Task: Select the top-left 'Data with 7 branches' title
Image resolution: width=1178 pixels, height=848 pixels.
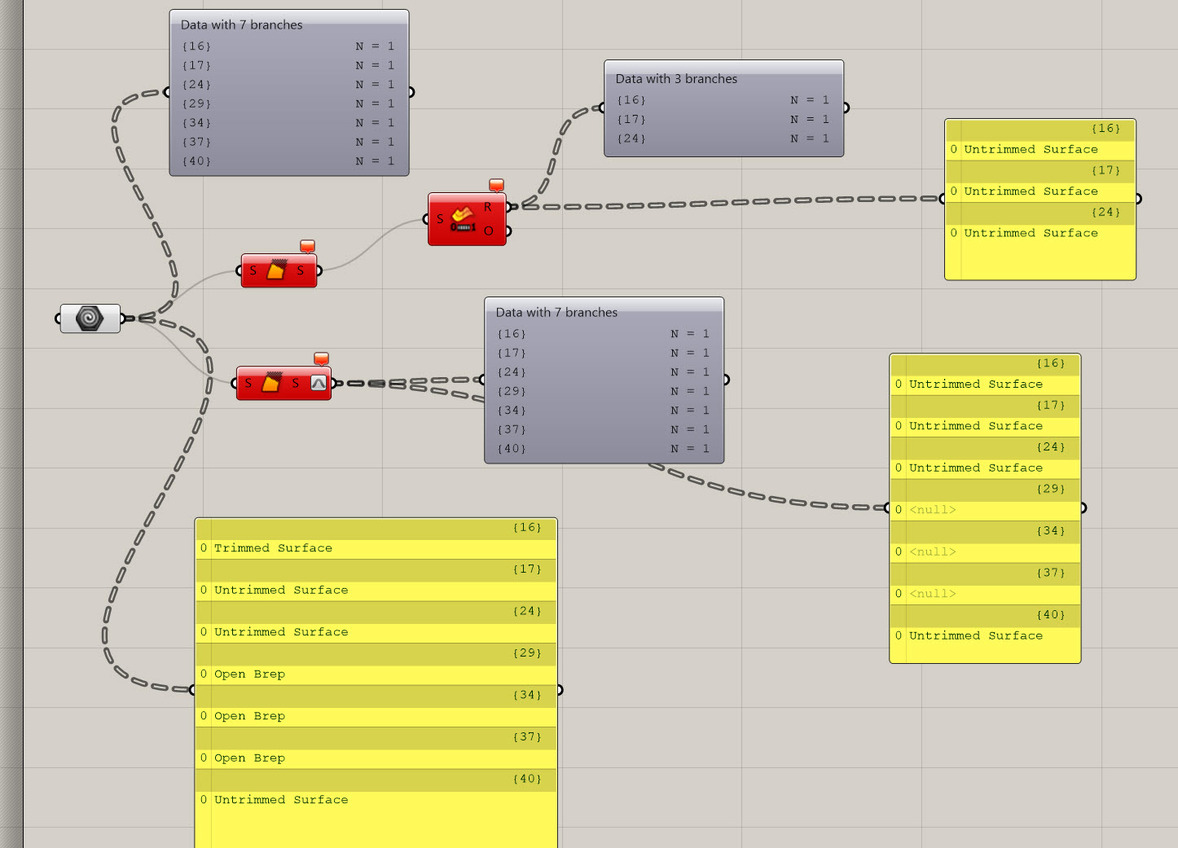Action: click(241, 25)
